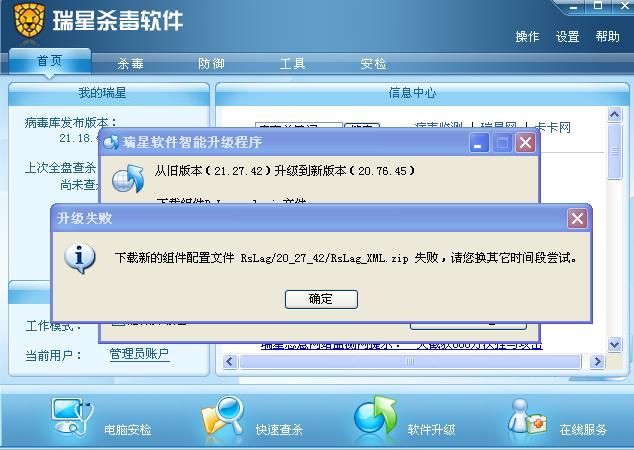Click the updater title bar icon
The image size is (634, 450).
point(111,142)
